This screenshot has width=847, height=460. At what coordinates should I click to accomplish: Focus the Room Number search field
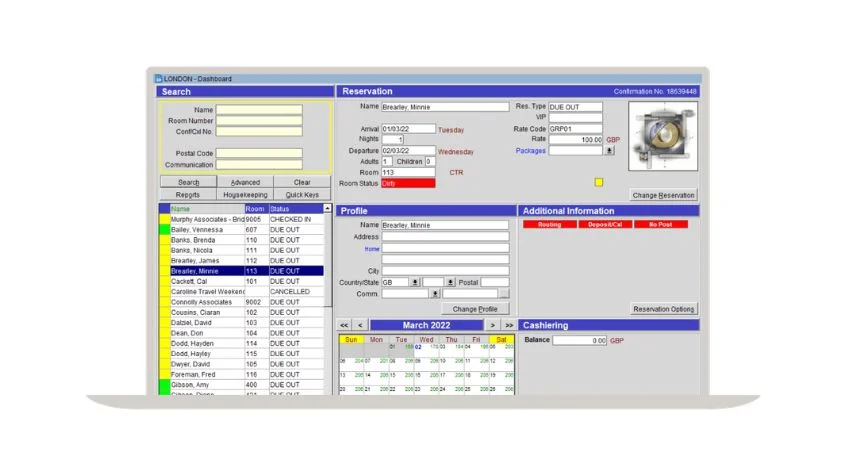[x=259, y=120]
